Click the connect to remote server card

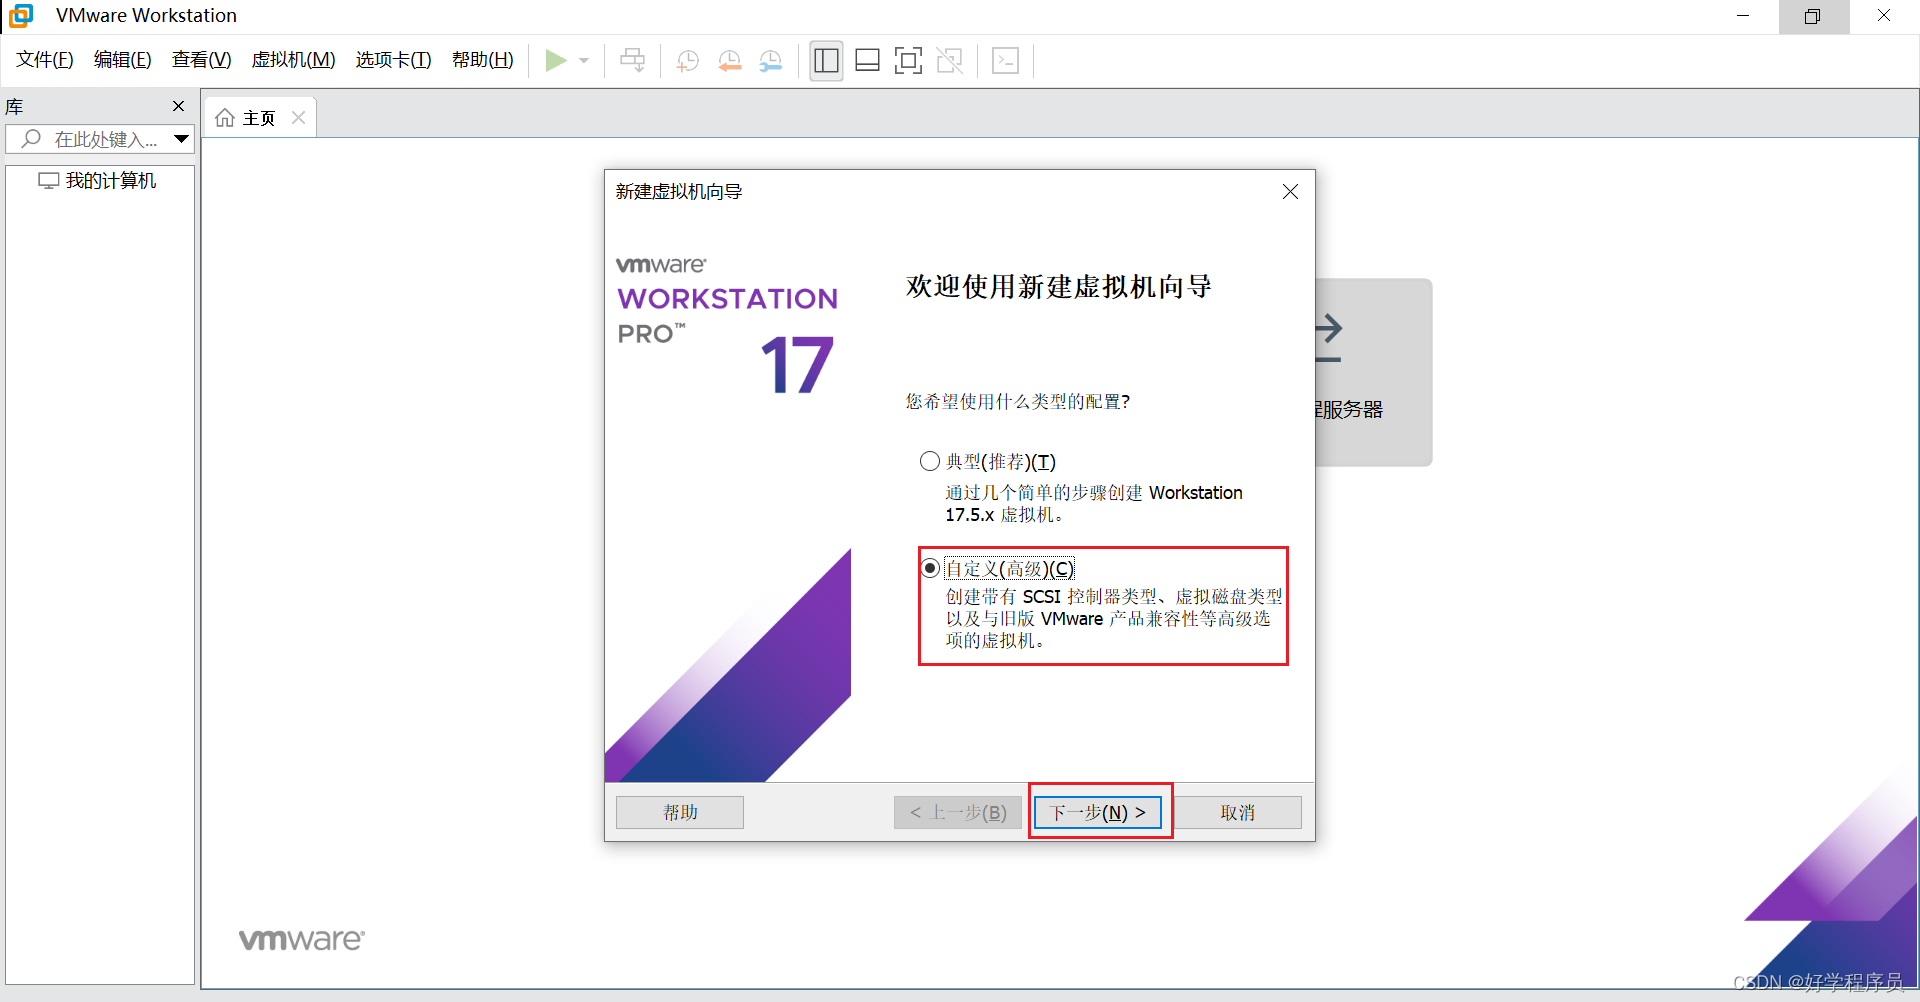point(1374,372)
